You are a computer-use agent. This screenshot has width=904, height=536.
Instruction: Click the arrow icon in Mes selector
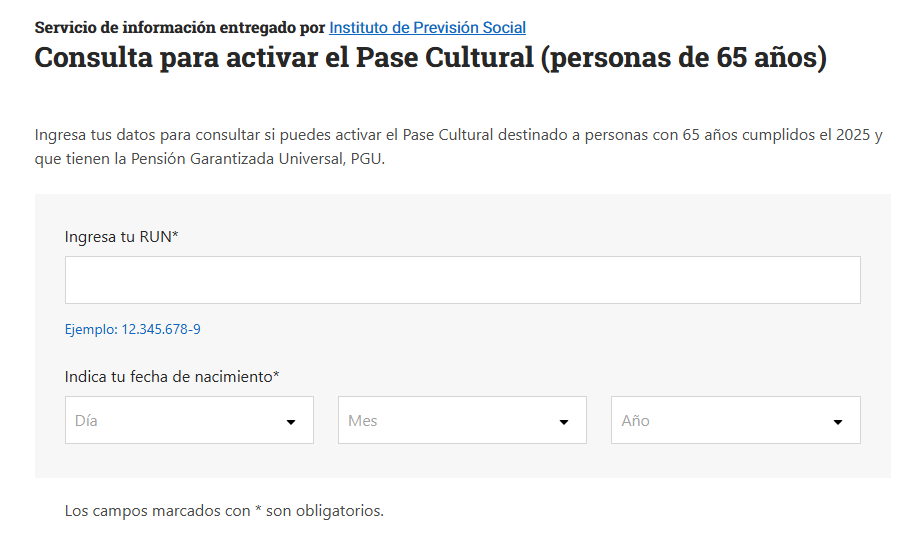coord(564,422)
